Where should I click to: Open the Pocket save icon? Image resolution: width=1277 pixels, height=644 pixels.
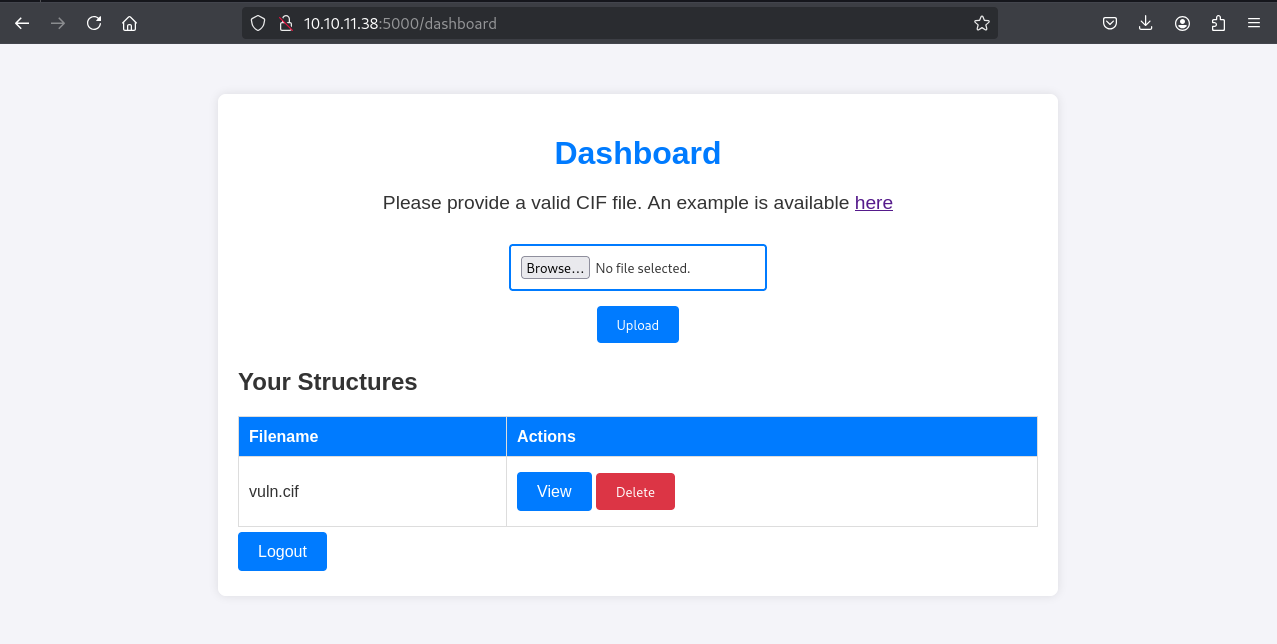[1110, 23]
